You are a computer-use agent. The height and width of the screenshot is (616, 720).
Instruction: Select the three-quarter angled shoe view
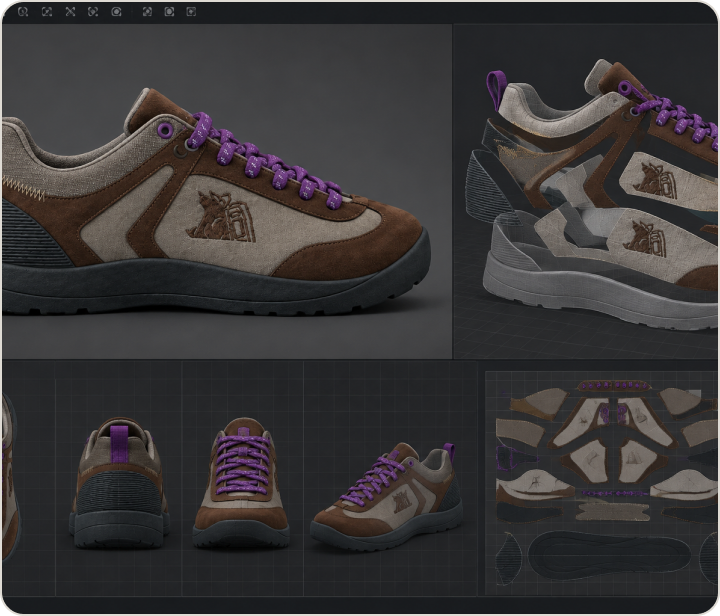pyautogui.click(x=386, y=497)
